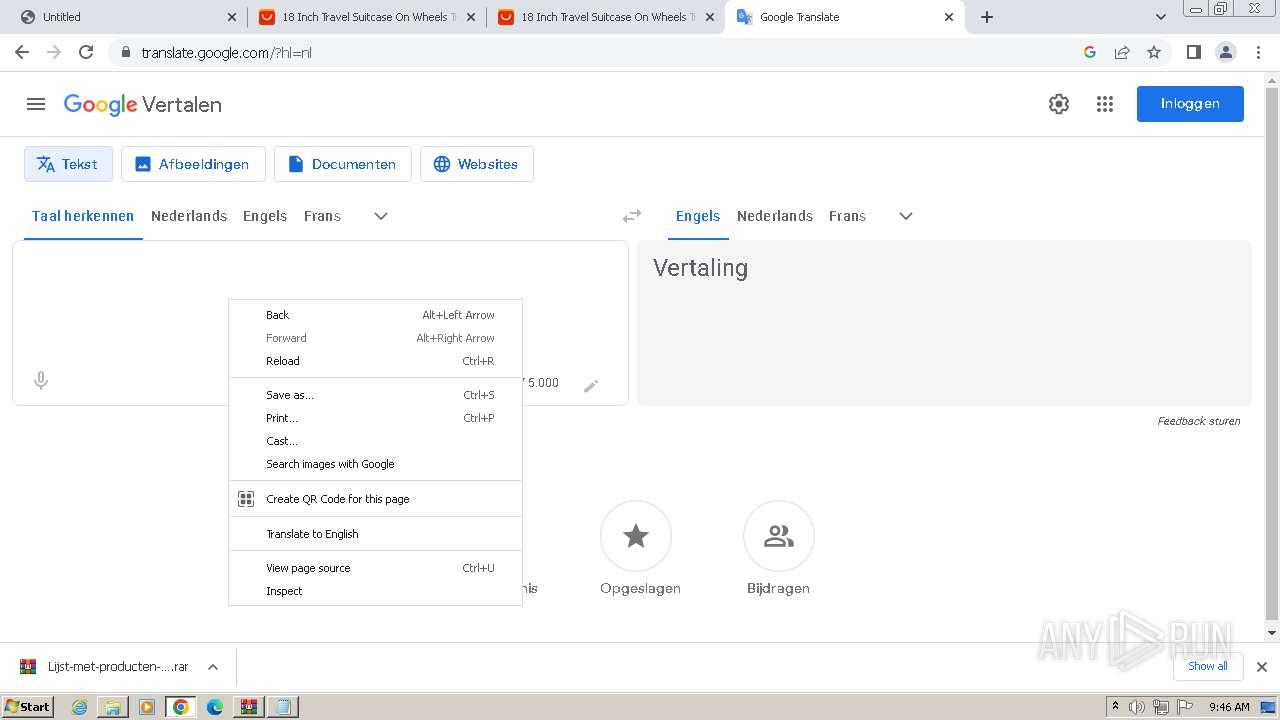Screen dimensions: 1280x720
Task: Close the downloads bar
Action: (x=1262, y=667)
